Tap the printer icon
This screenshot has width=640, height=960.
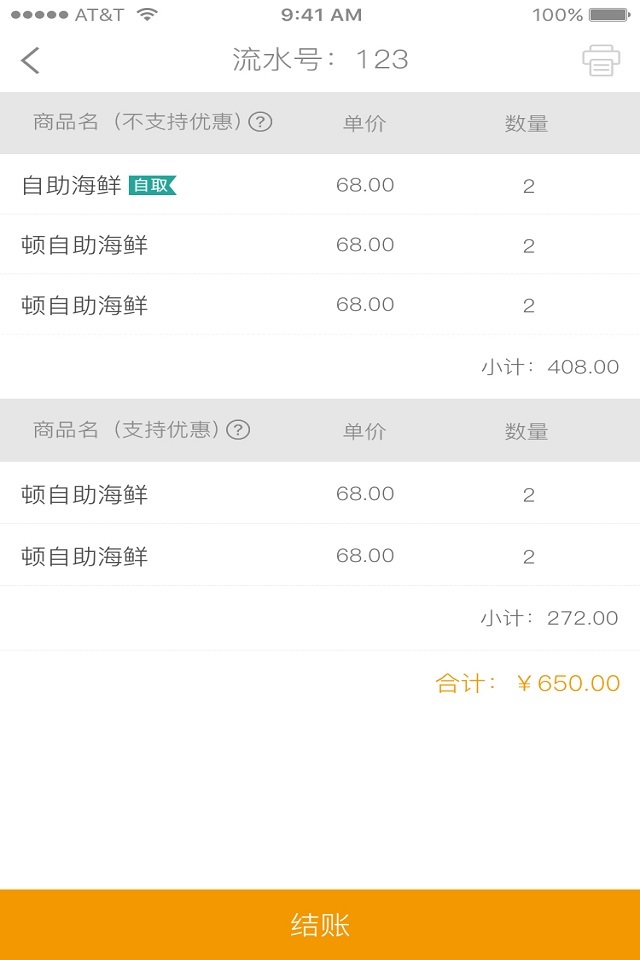tap(601, 60)
